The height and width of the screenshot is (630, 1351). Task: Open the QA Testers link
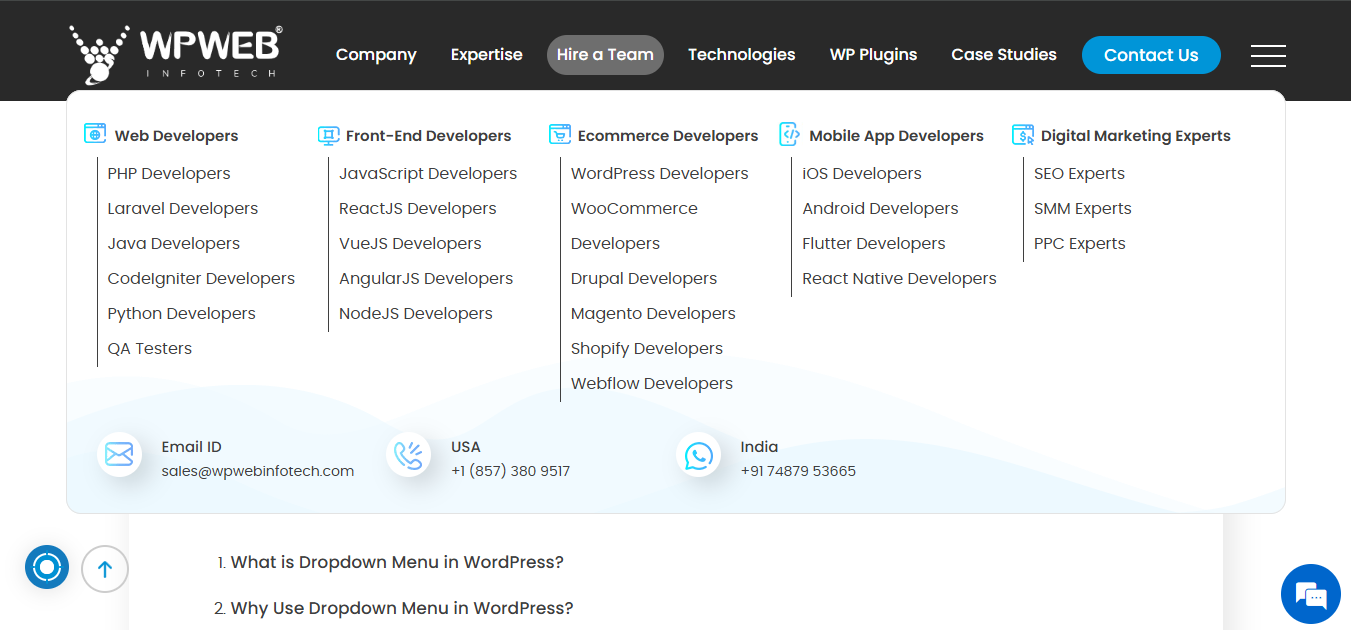150,349
